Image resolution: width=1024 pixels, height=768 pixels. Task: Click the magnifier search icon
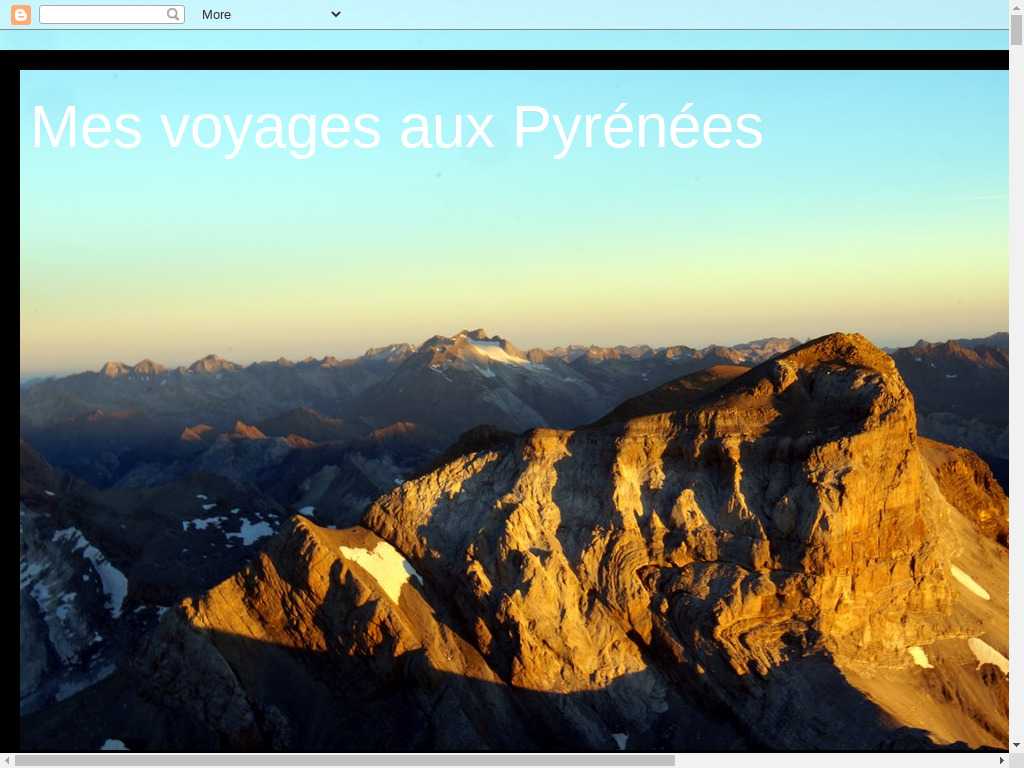pos(172,14)
